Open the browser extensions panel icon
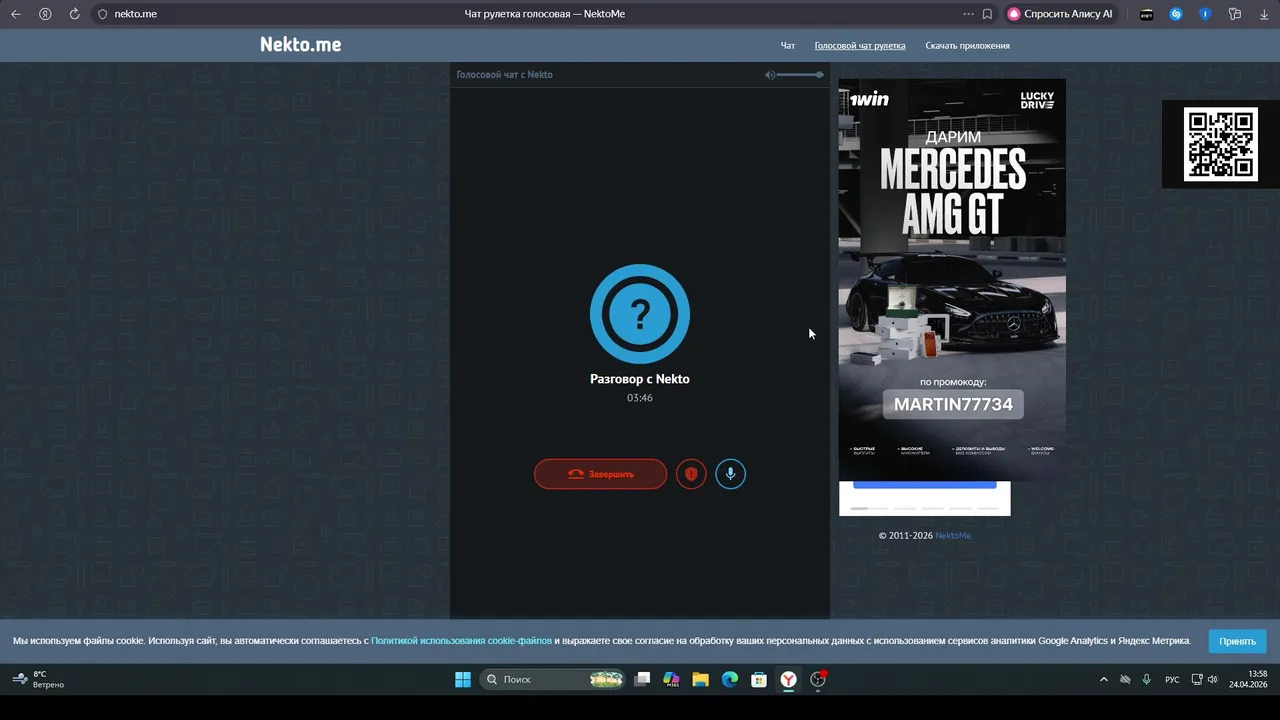The image size is (1280, 720). 1235,14
